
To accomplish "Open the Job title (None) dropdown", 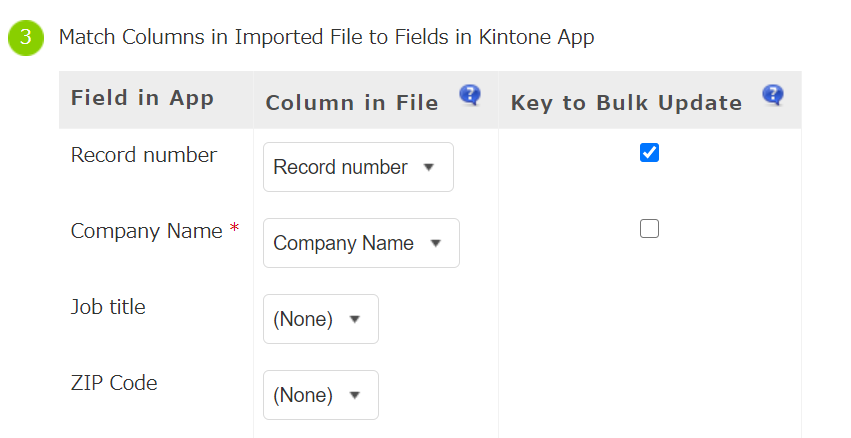I will (320, 319).
